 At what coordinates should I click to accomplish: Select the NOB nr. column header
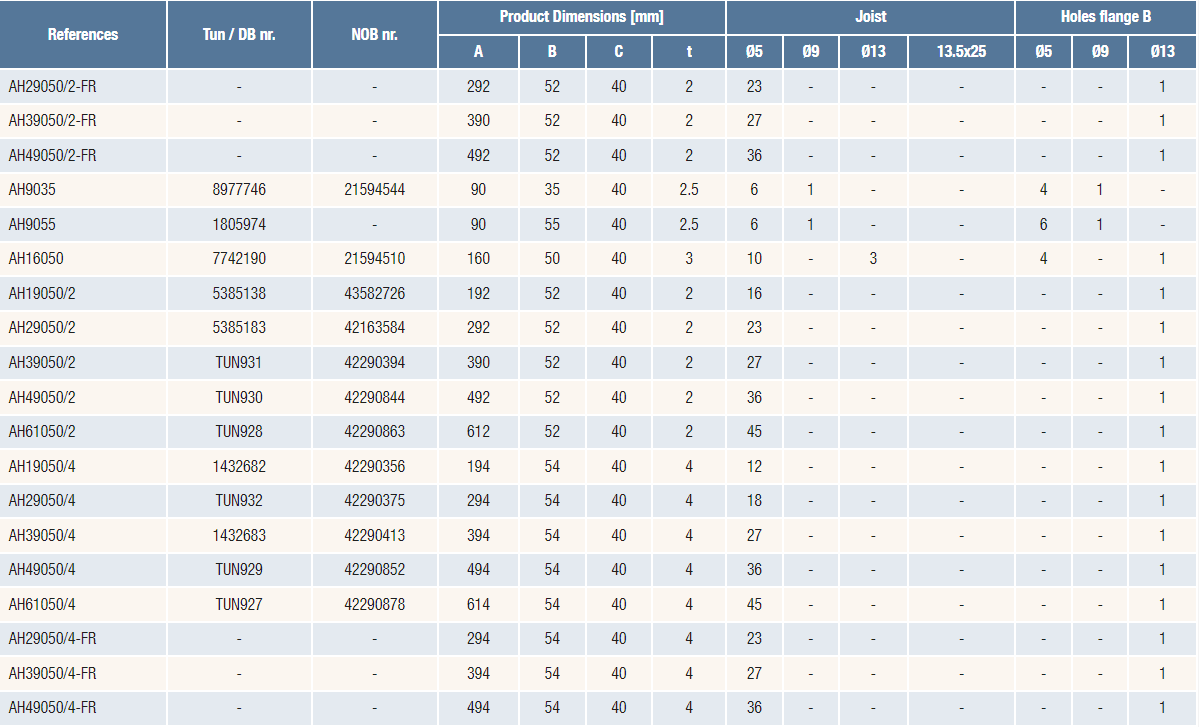pyautogui.click(x=374, y=35)
